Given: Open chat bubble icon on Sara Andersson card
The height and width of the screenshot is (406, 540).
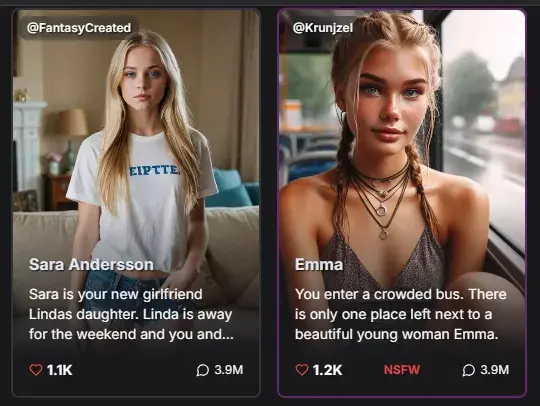Looking at the screenshot, I should [202, 370].
